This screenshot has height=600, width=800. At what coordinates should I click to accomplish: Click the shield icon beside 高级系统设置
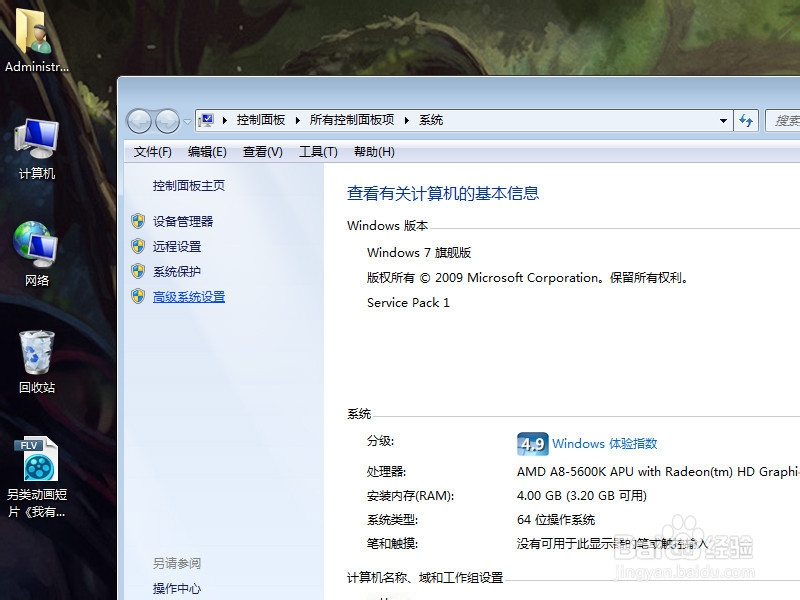tap(137, 296)
